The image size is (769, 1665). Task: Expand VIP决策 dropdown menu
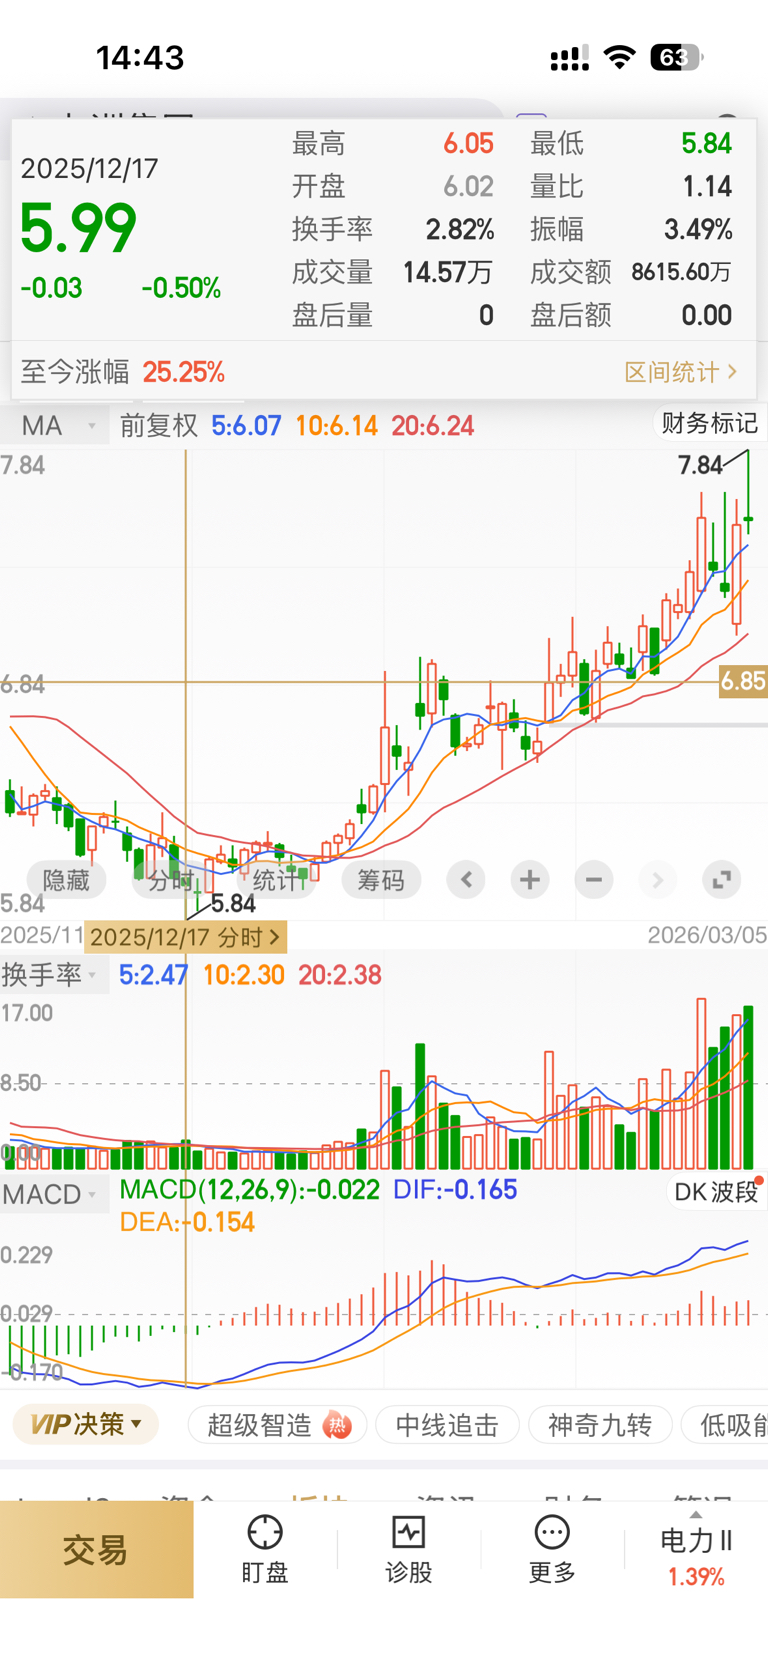[x=86, y=1424]
